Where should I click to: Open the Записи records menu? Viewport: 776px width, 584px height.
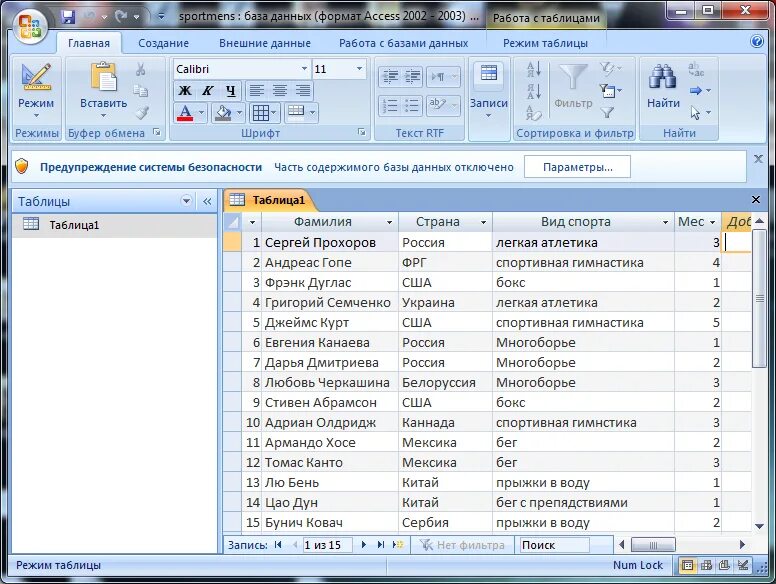[x=489, y=92]
